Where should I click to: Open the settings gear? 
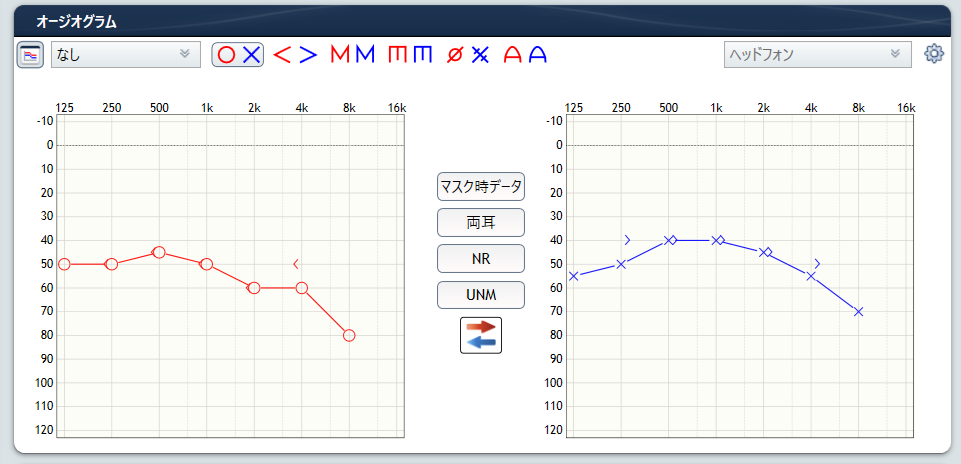pyautogui.click(x=934, y=54)
